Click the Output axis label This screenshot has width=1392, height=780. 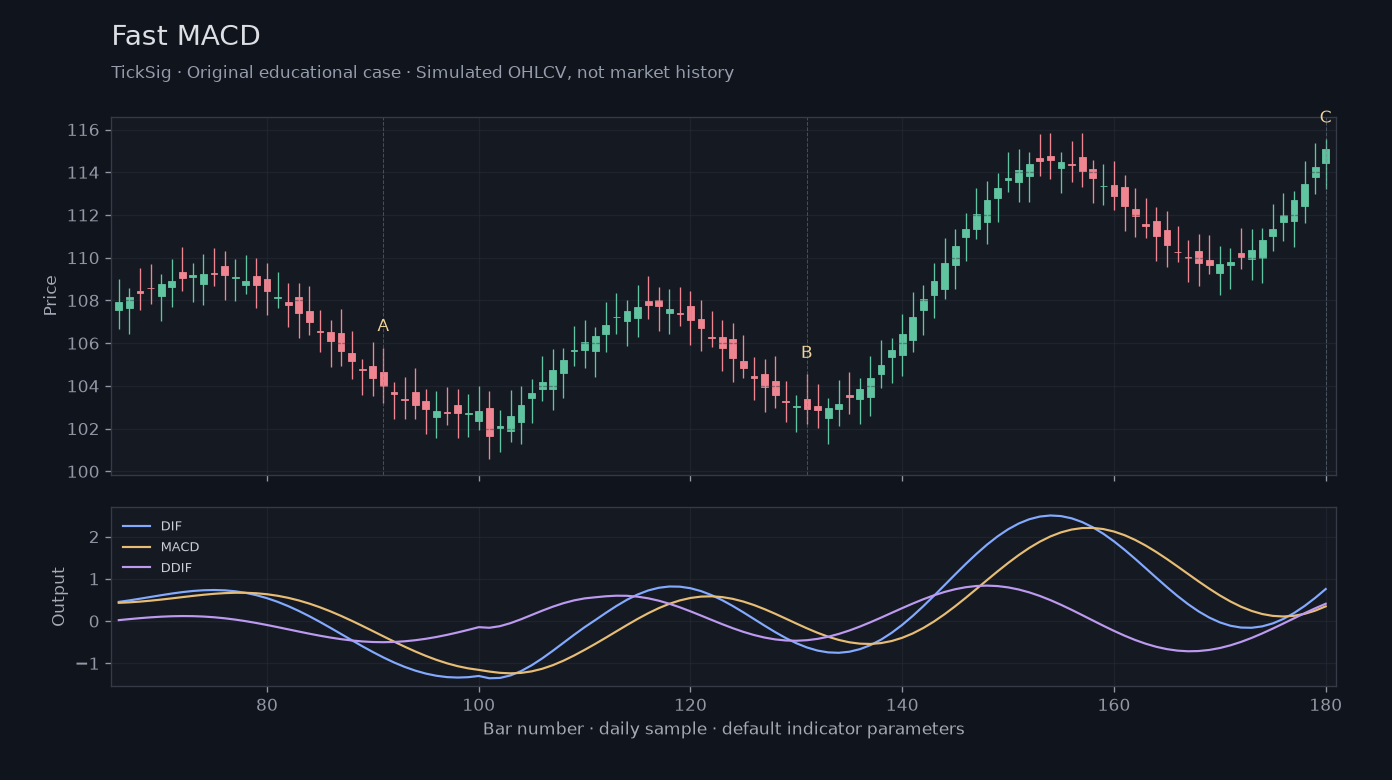59,597
